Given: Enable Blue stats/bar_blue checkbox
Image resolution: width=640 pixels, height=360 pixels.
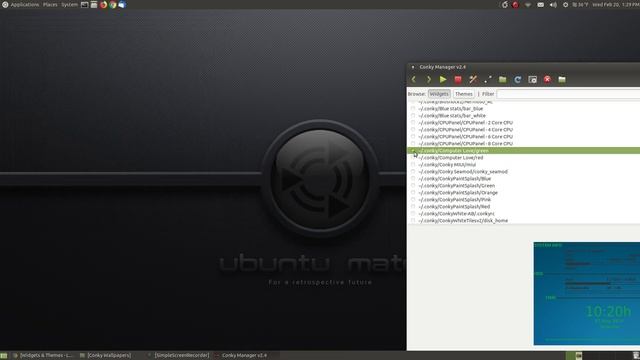Looking at the screenshot, I should point(413,109).
